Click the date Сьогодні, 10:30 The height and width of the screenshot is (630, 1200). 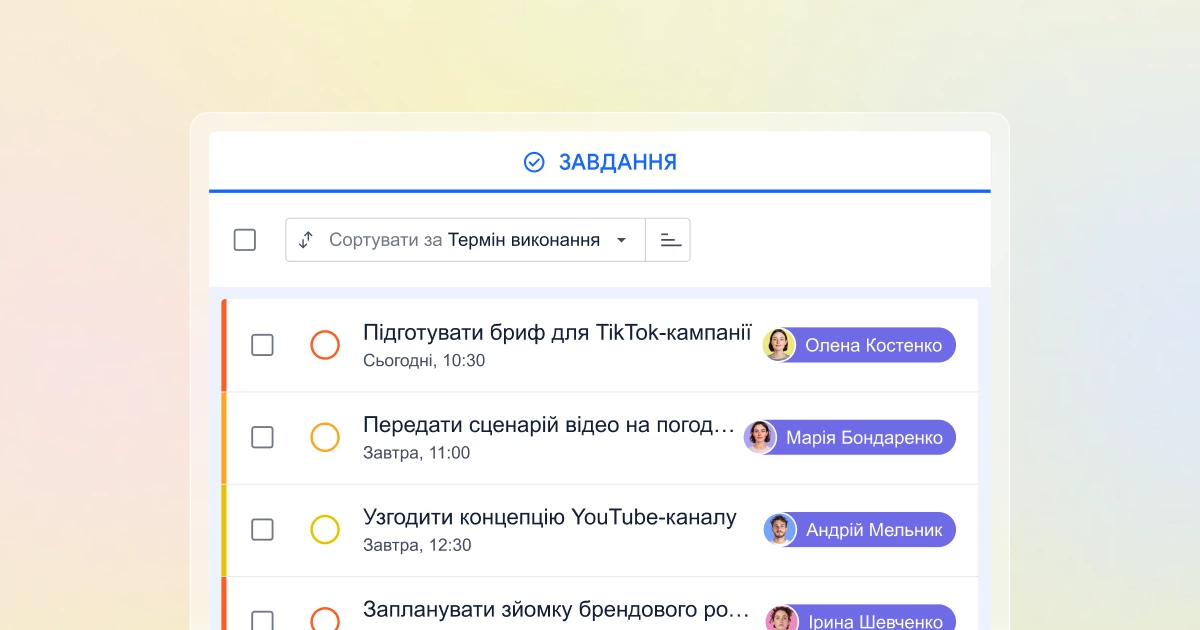[424, 361]
